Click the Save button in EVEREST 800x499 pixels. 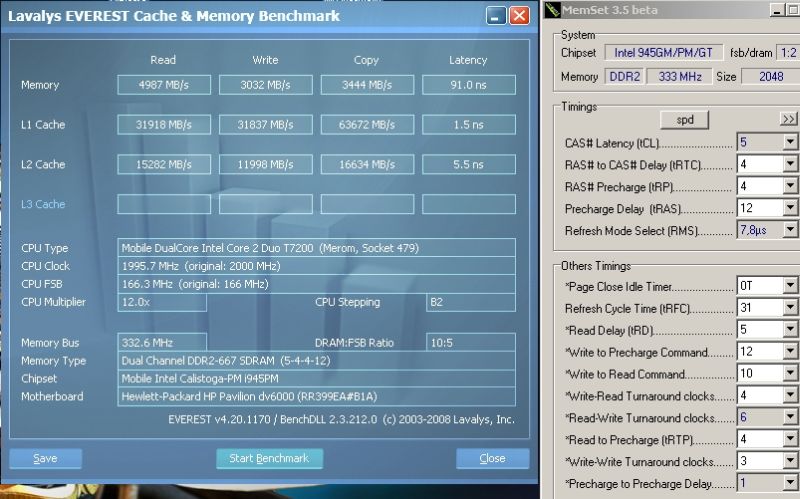45,458
